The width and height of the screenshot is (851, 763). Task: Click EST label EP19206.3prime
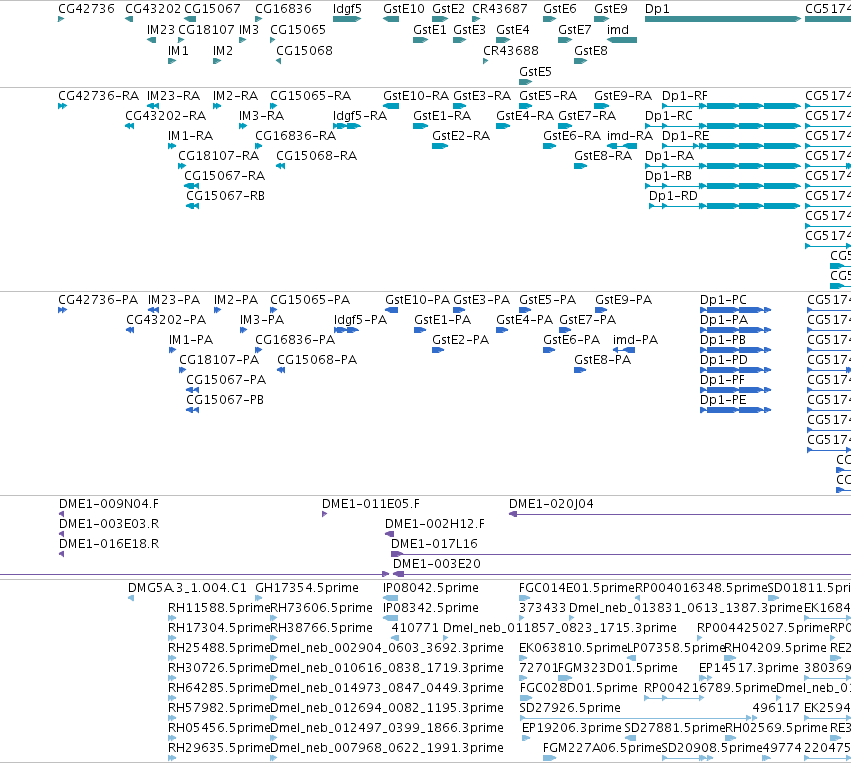tap(571, 728)
